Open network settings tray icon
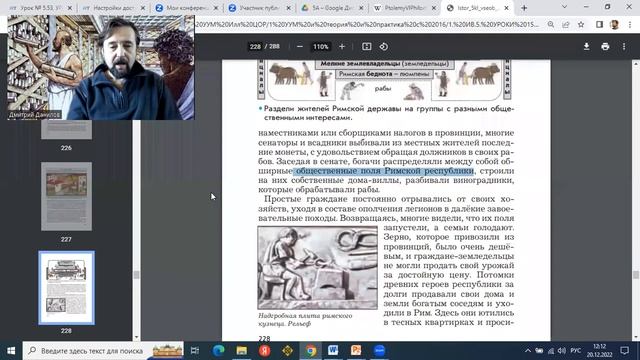640x360 pixels. (551, 351)
